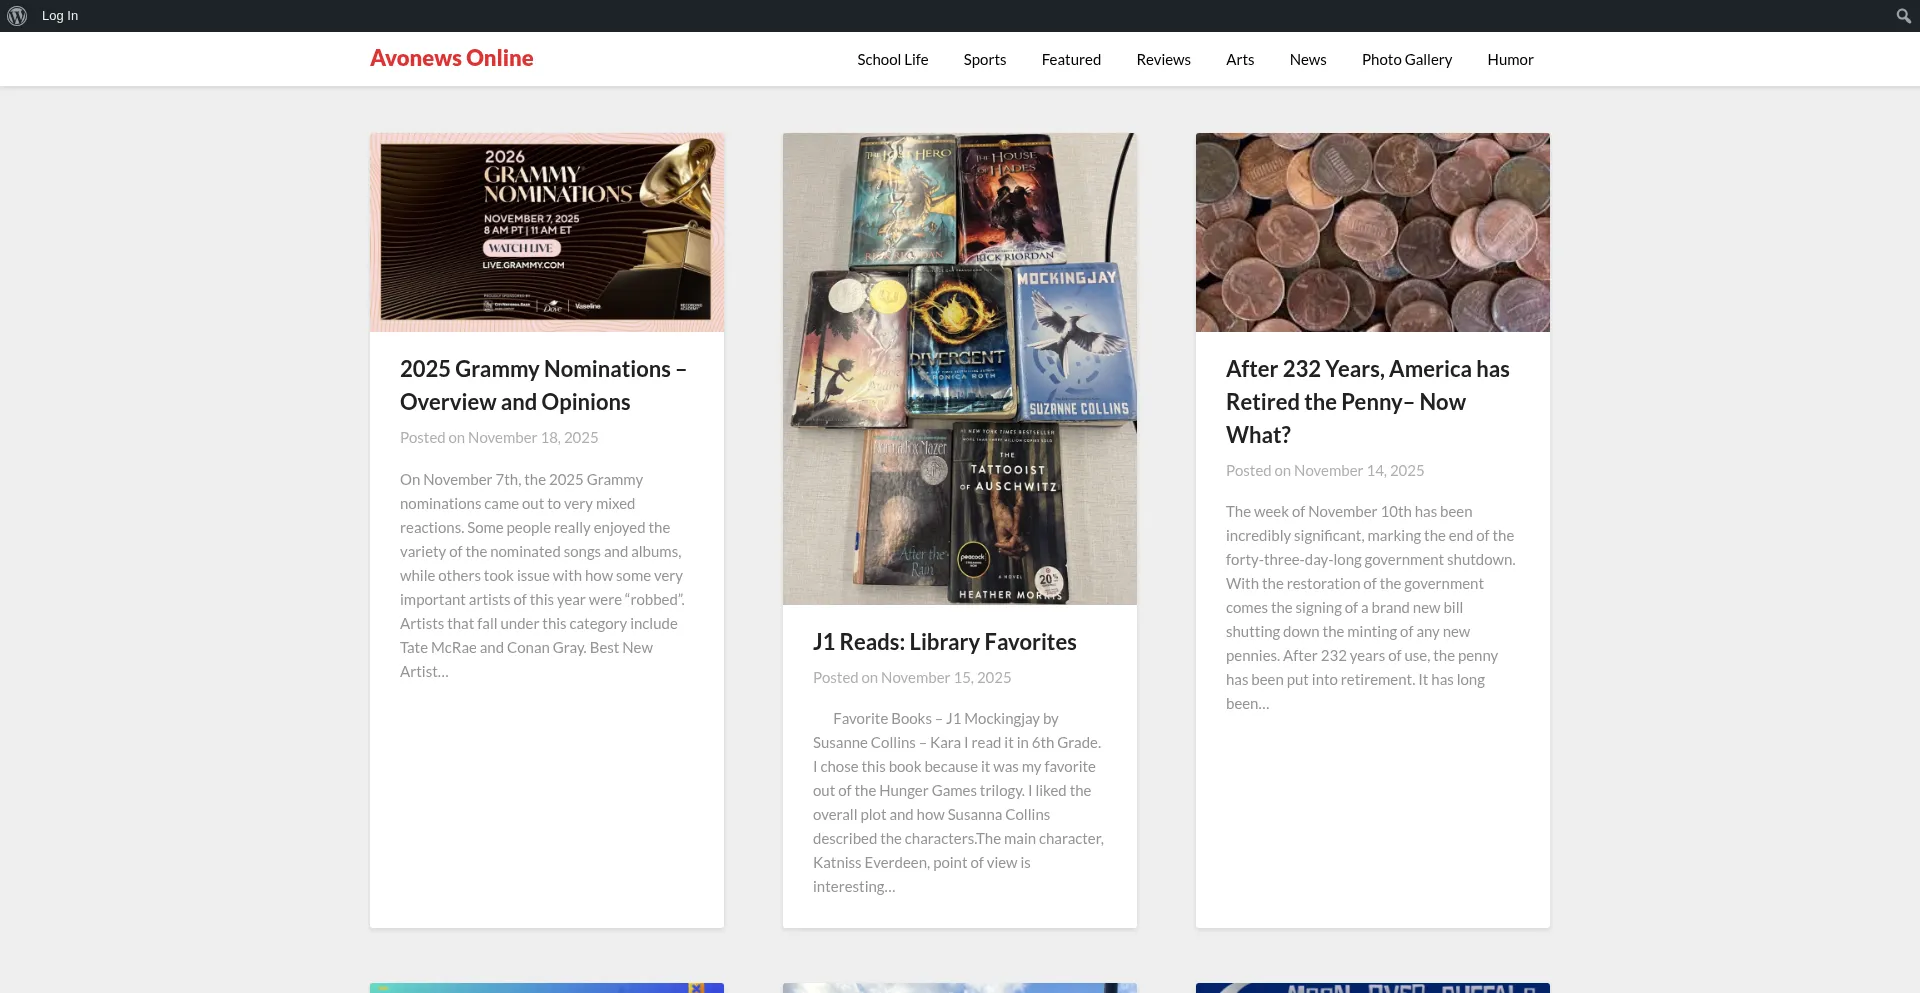
Task: Open the Grammy Nominations banner image
Action: click(x=547, y=232)
